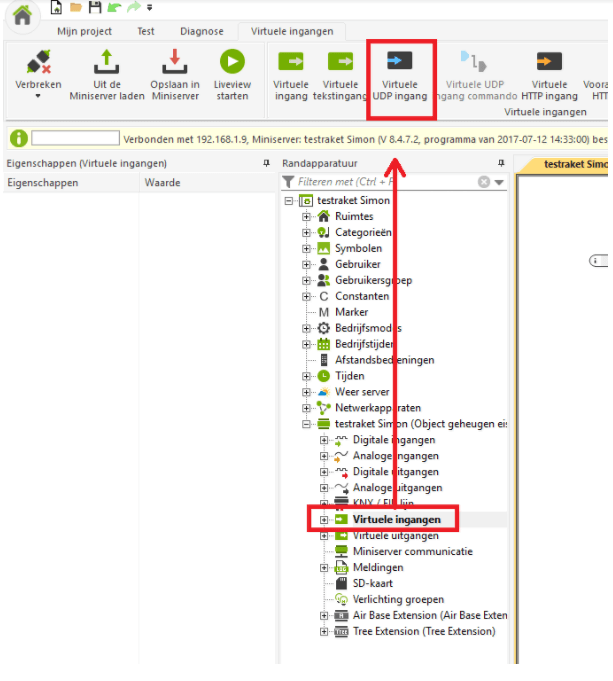Open the Diagnose tab
Viewport: 613px width, 681px height.
pyautogui.click(x=203, y=32)
